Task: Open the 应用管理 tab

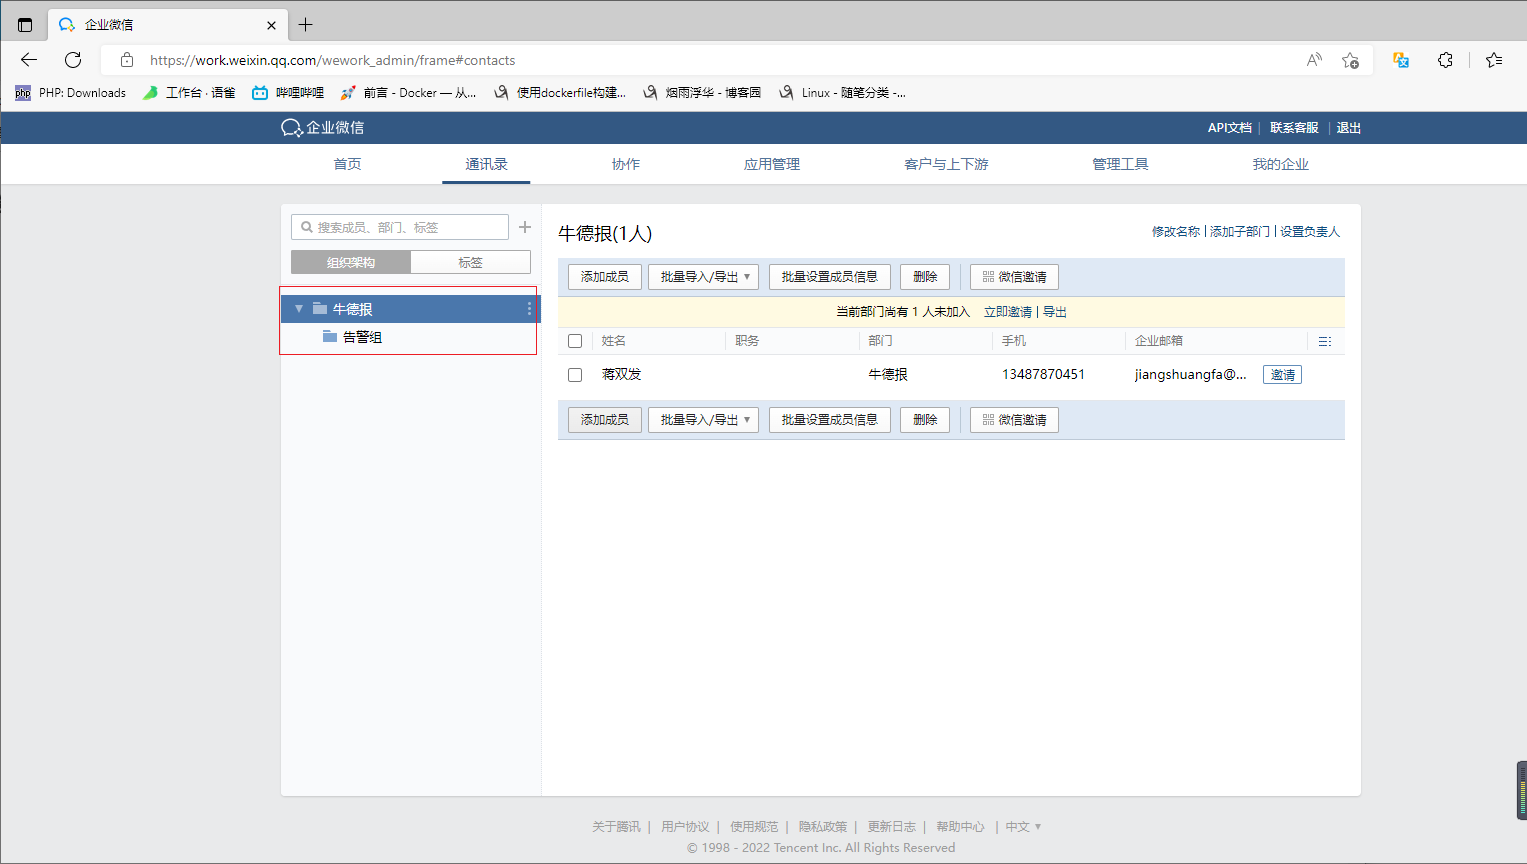Action: coord(772,164)
